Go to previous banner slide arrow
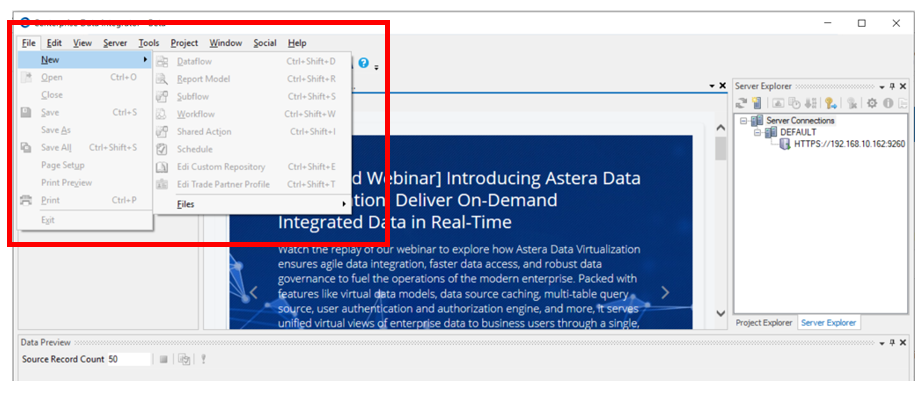922x400 pixels. 253,293
